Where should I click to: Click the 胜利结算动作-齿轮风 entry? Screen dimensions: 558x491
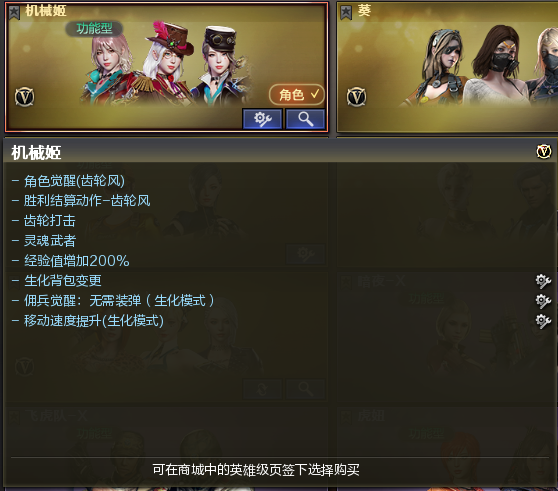(87, 201)
